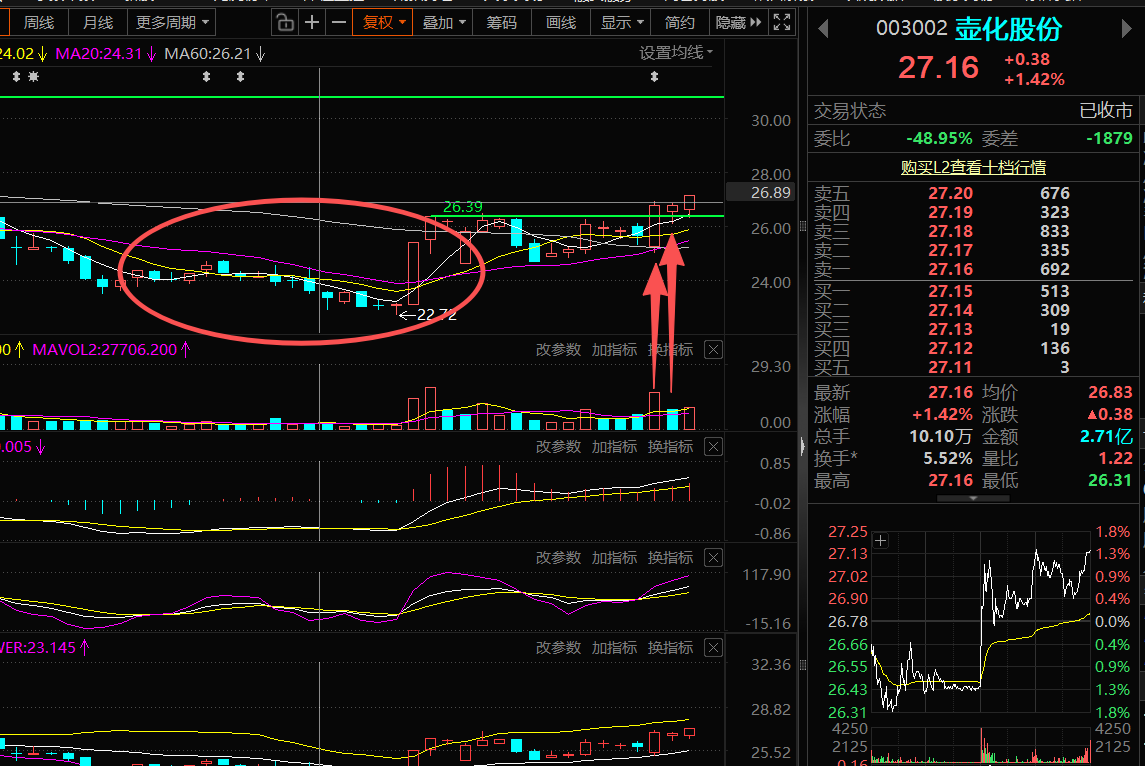Screen dimensions: 1145x766
Task: Toggle fullscreen chart icon
Action: [782, 23]
